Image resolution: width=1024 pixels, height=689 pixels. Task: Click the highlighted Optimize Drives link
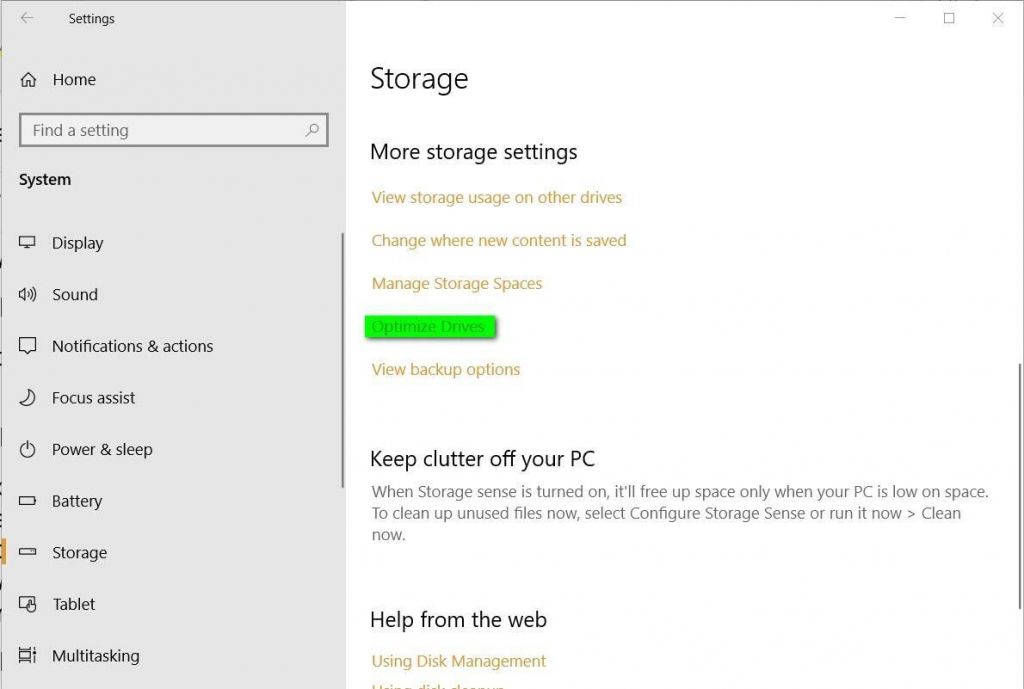tap(428, 326)
